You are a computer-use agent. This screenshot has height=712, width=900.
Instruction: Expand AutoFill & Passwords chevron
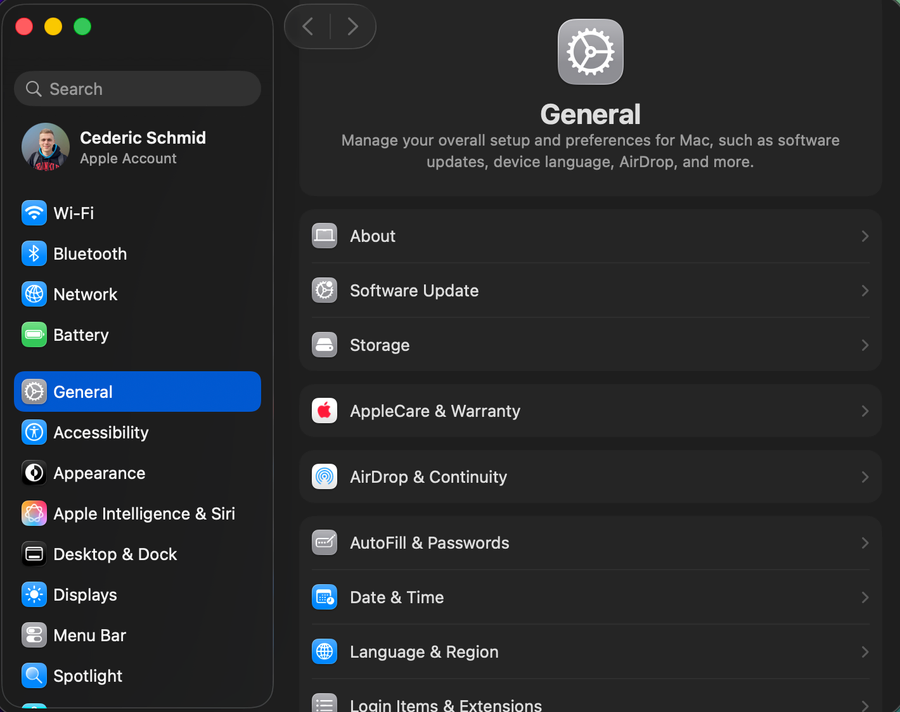864,543
